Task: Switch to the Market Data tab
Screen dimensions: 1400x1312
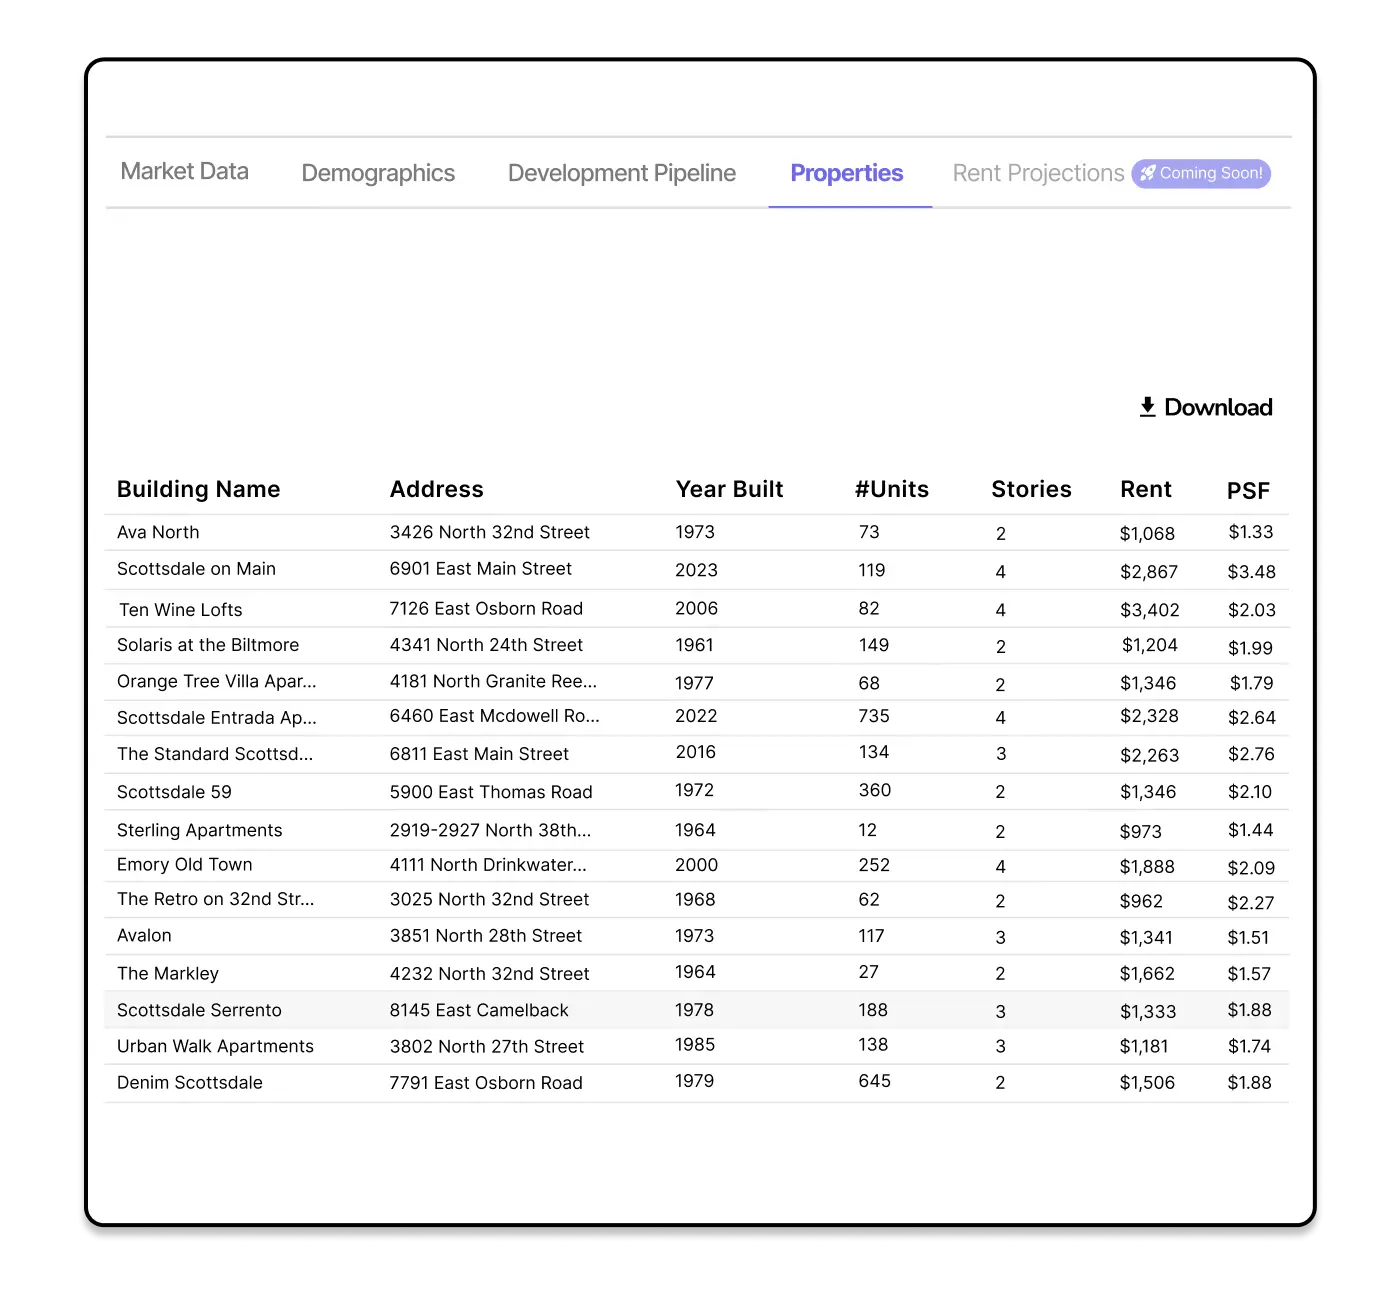Action: [185, 172]
